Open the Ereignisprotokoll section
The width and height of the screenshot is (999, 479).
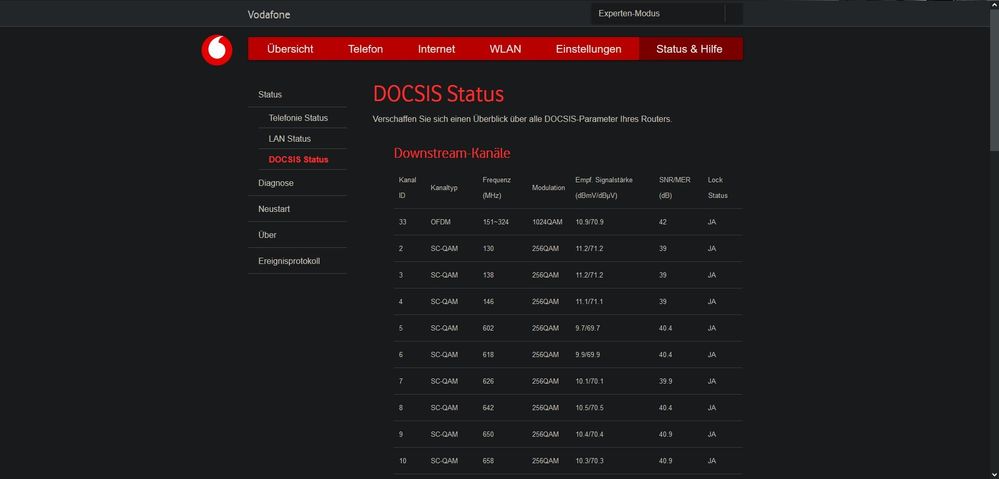tap(289, 261)
